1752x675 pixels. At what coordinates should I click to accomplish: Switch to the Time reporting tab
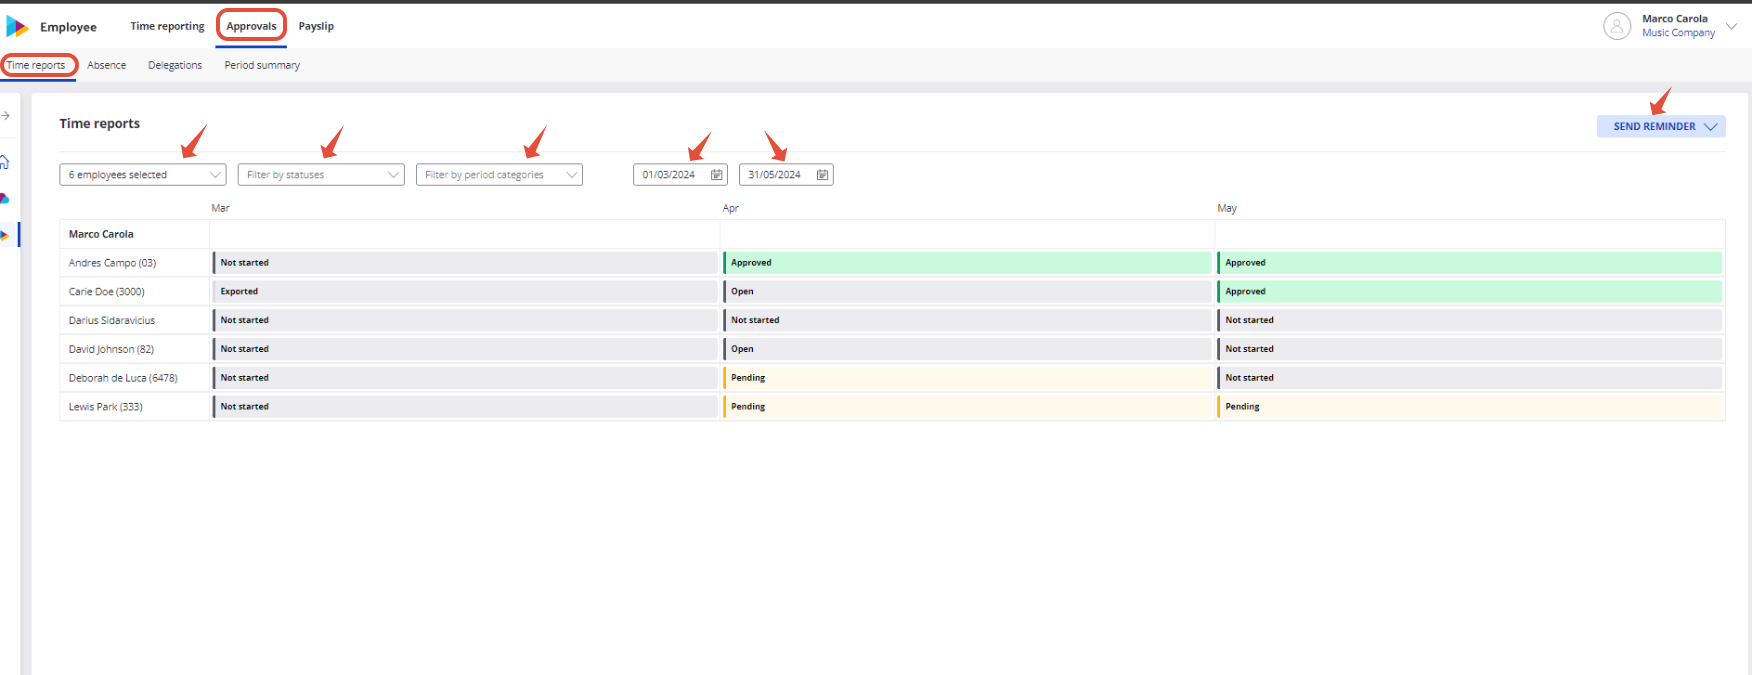(x=167, y=26)
